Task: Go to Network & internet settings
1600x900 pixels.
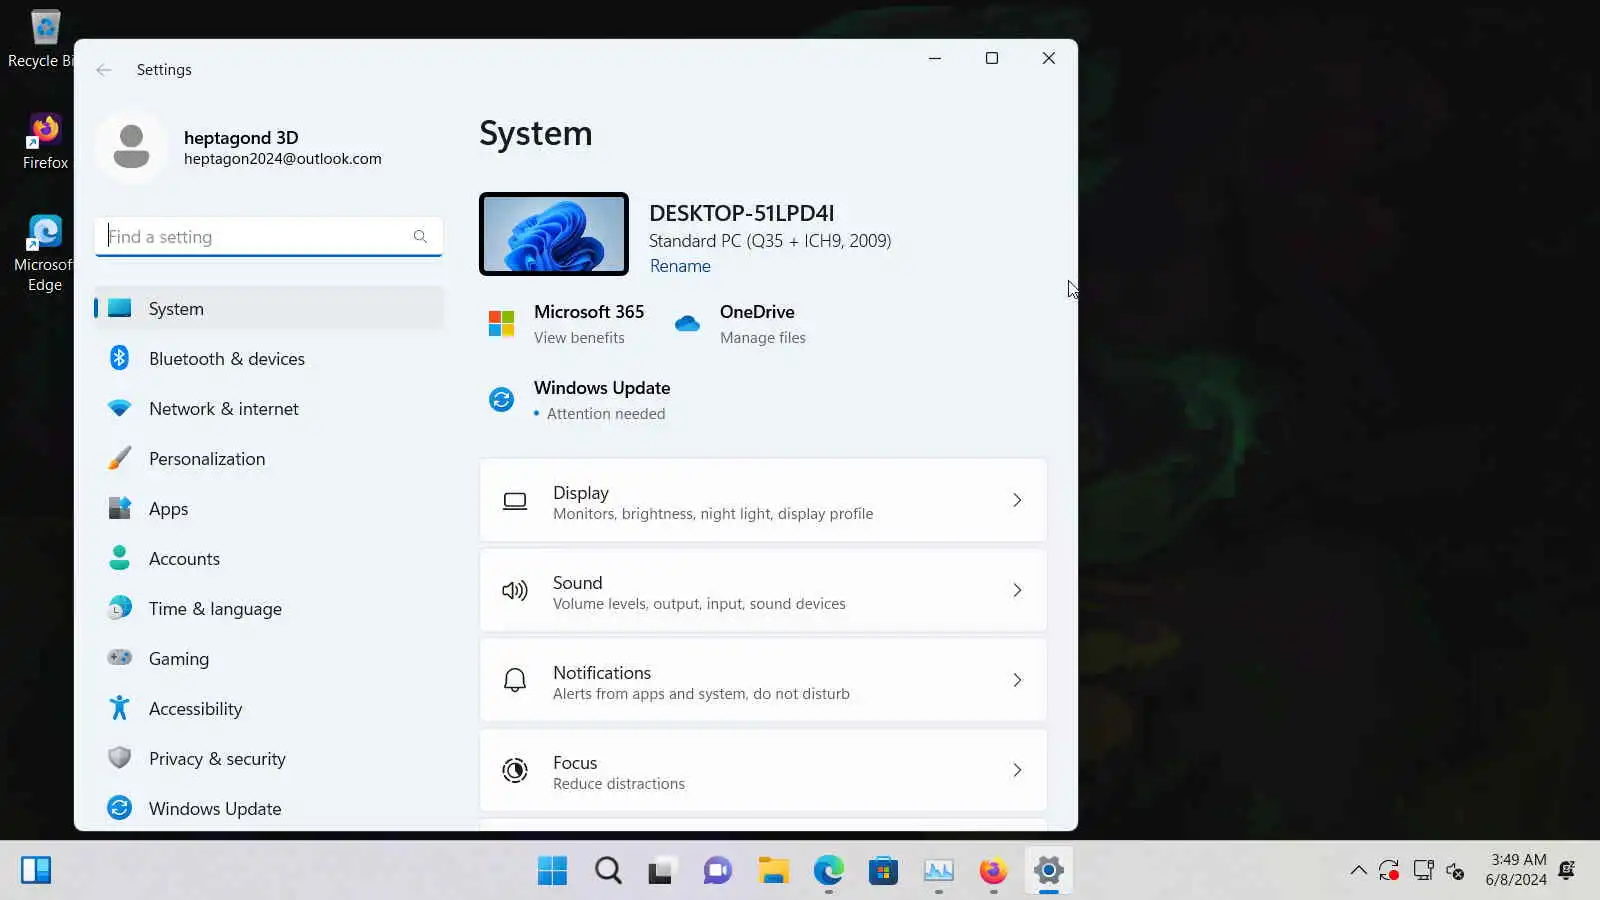Action: (x=269, y=409)
